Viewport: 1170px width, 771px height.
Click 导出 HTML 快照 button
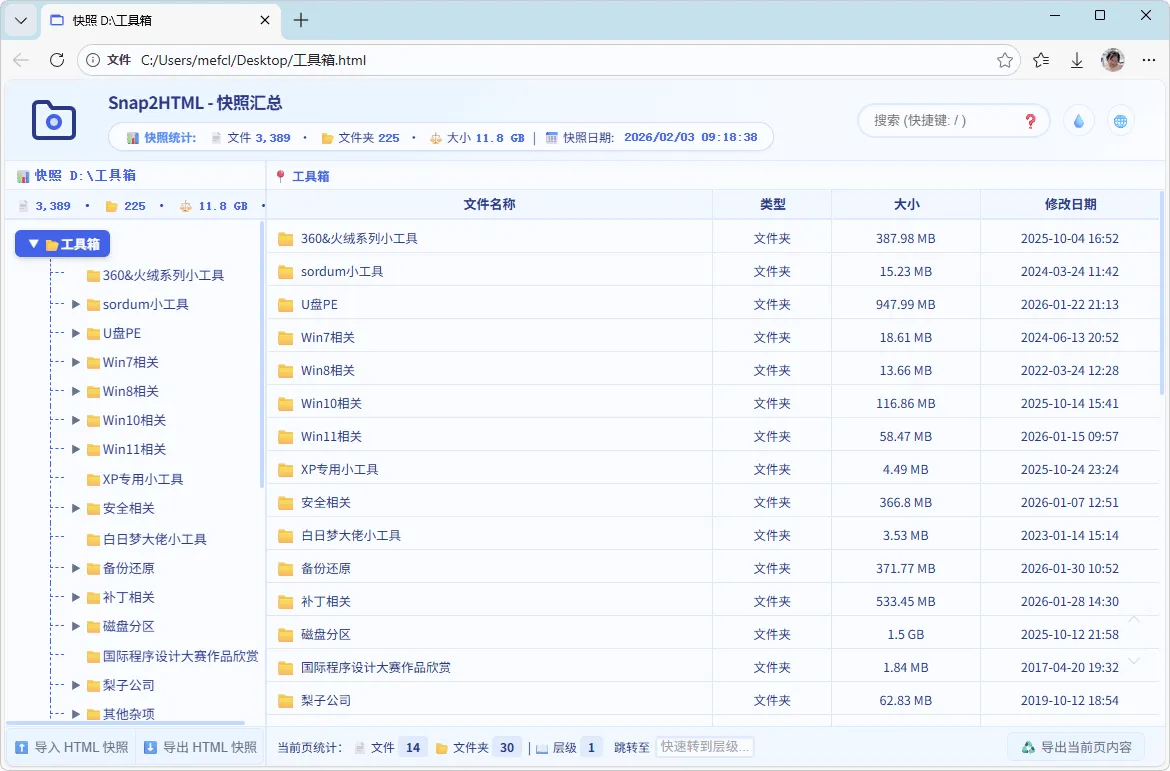tap(200, 747)
